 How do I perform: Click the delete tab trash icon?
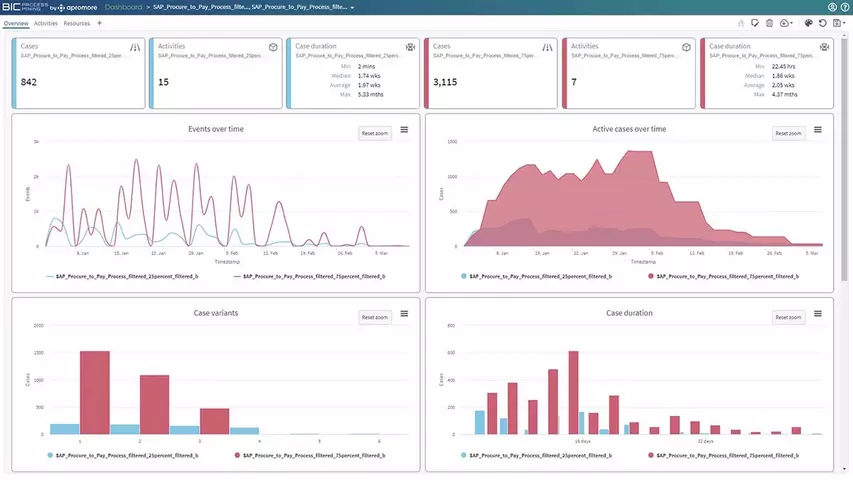point(769,23)
